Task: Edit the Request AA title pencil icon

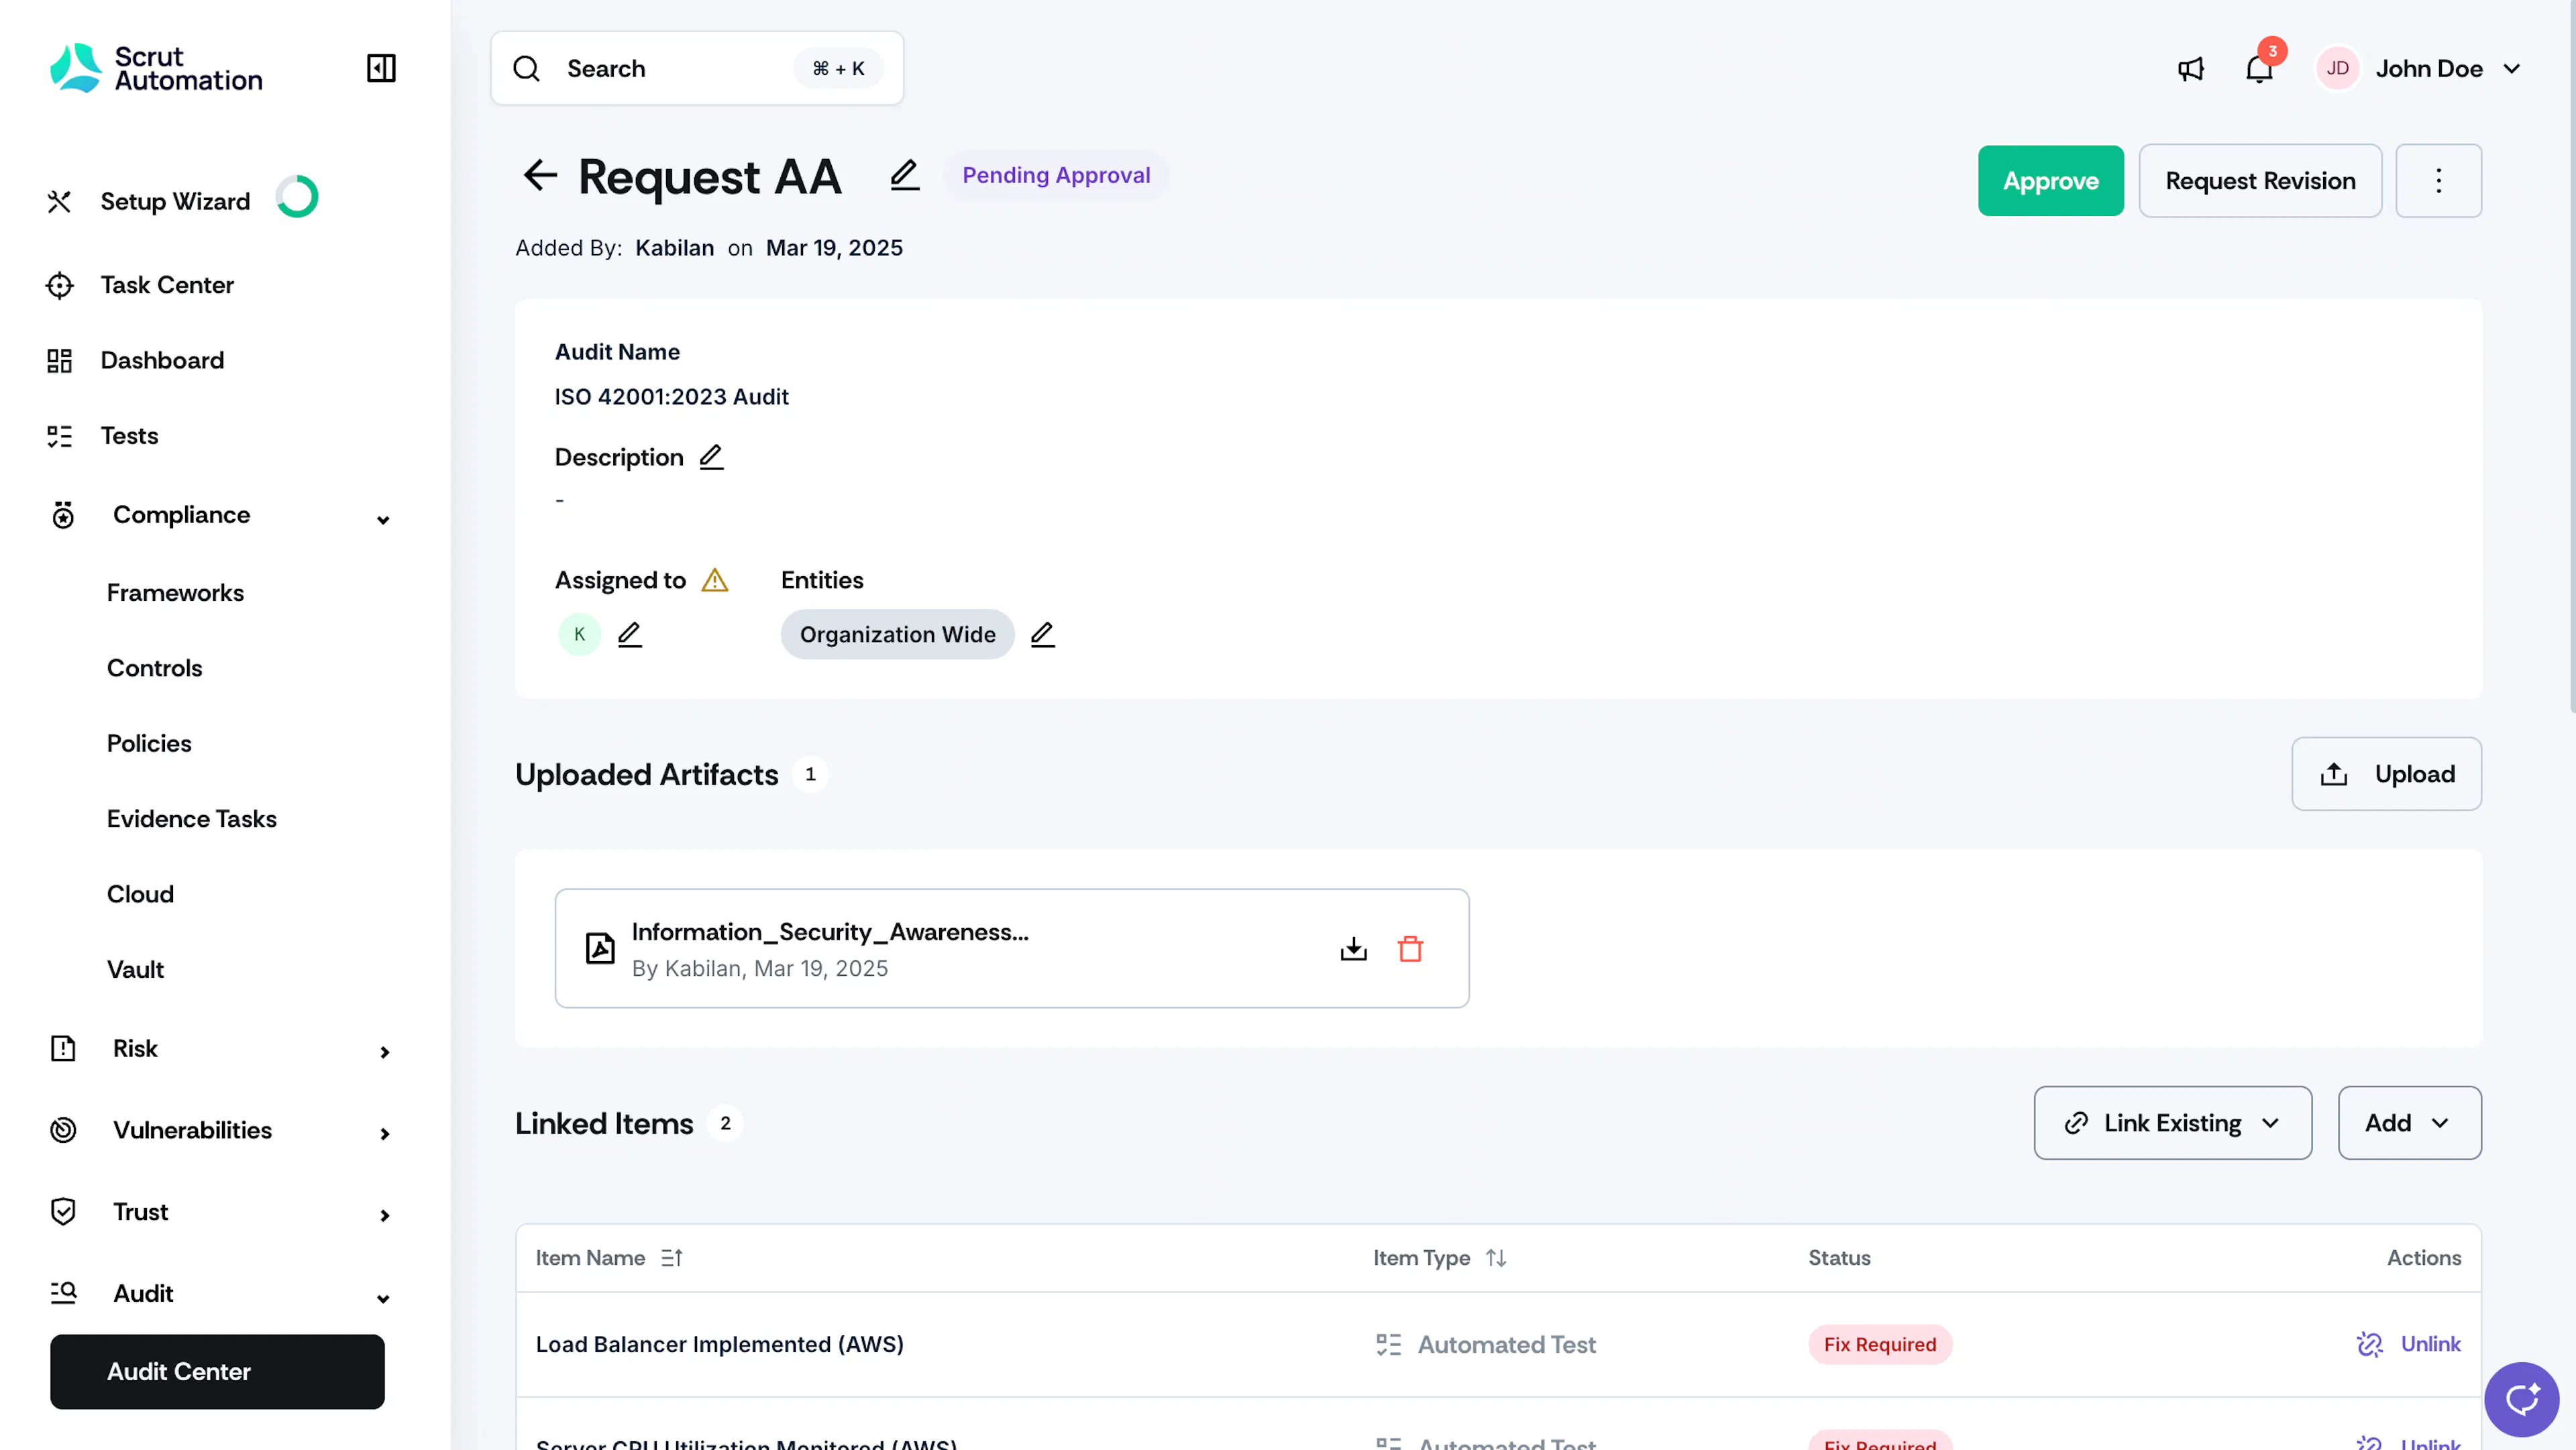Action: click(x=904, y=175)
